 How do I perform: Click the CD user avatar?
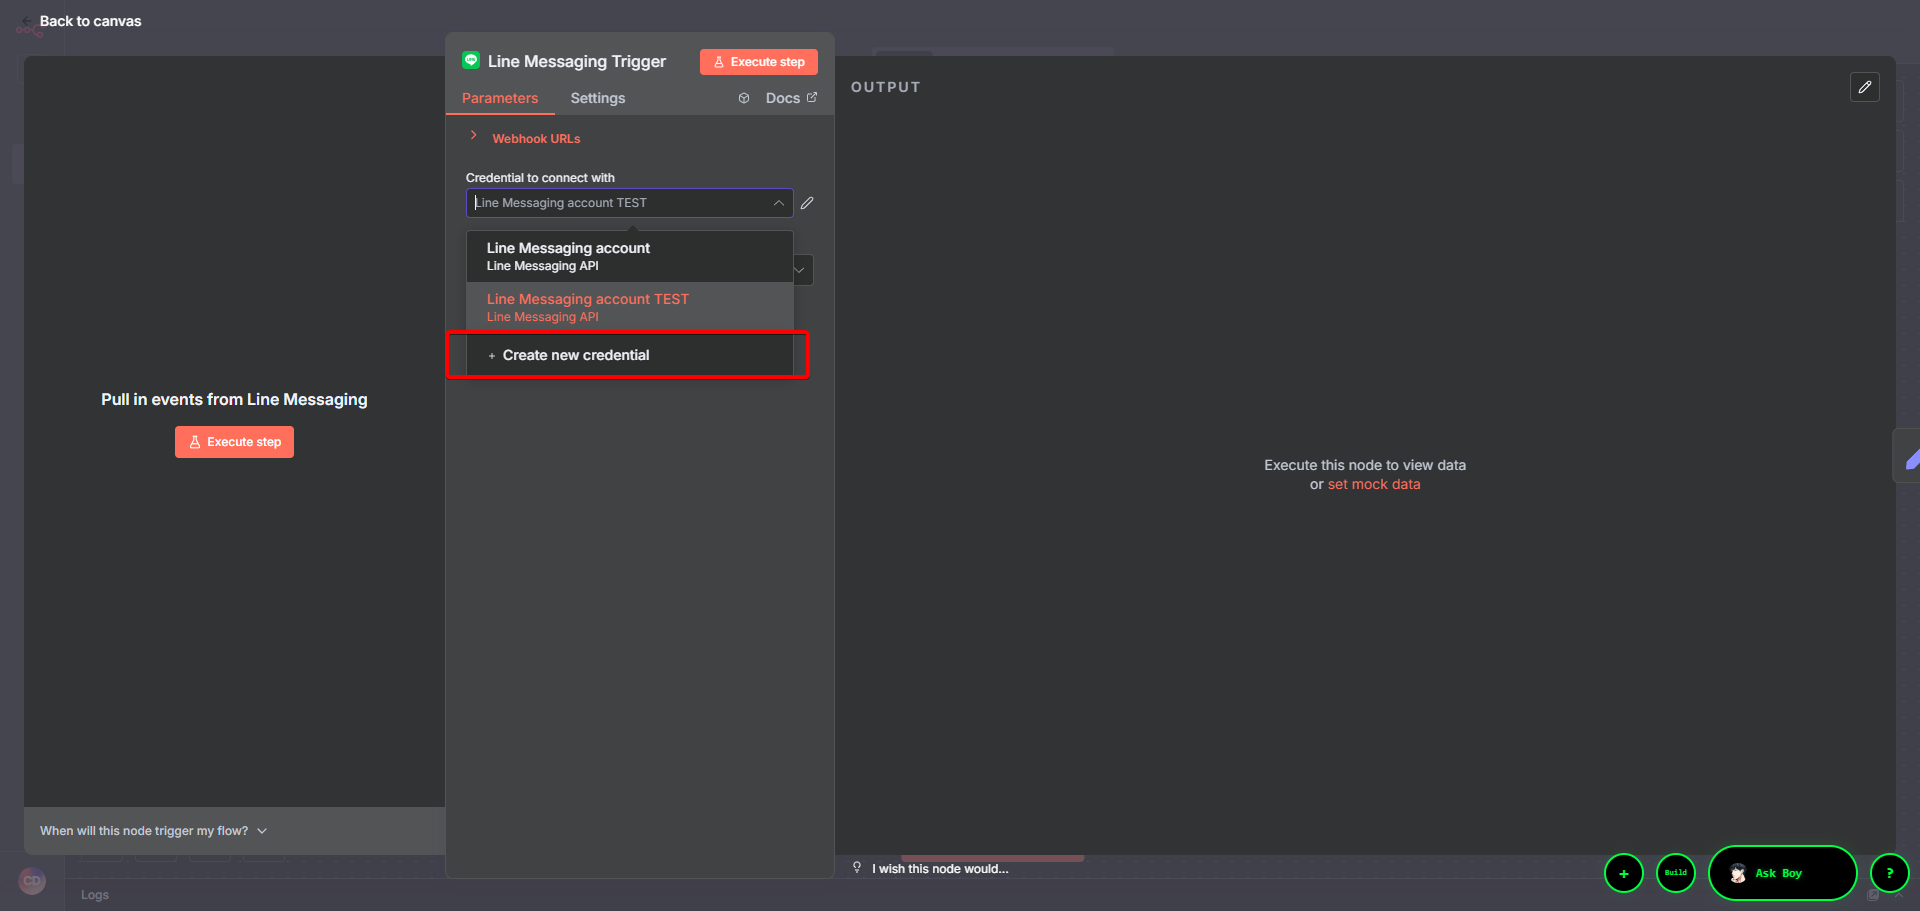tap(32, 881)
